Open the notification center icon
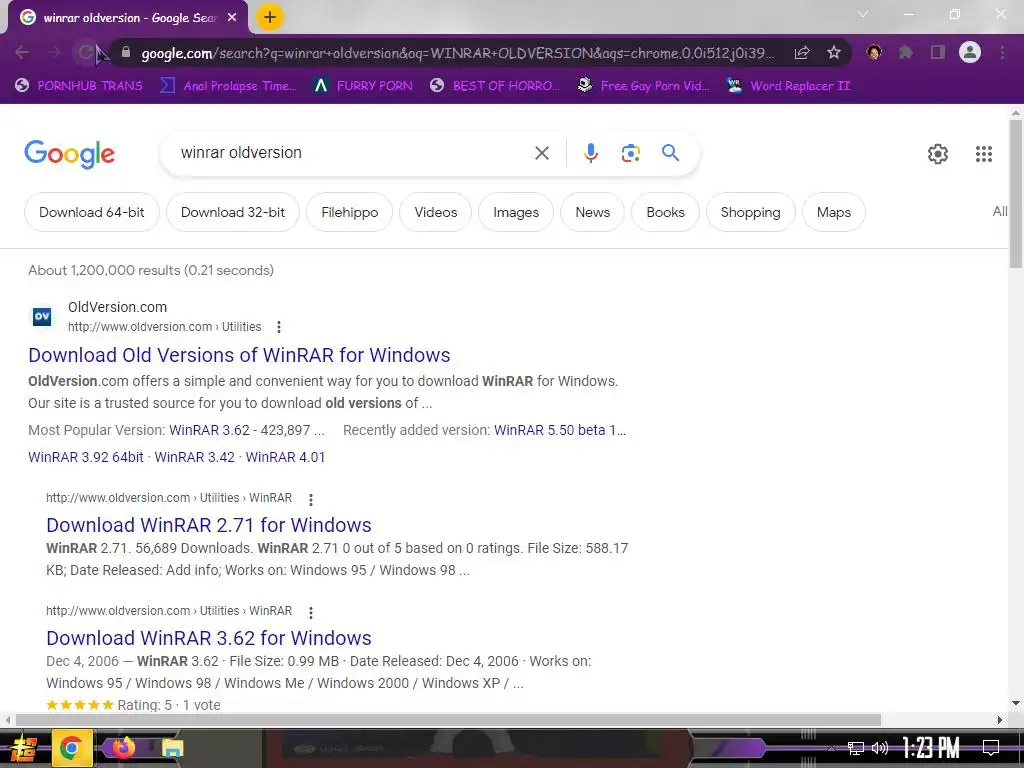The height and width of the screenshot is (768, 1024). tap(991, 748)
